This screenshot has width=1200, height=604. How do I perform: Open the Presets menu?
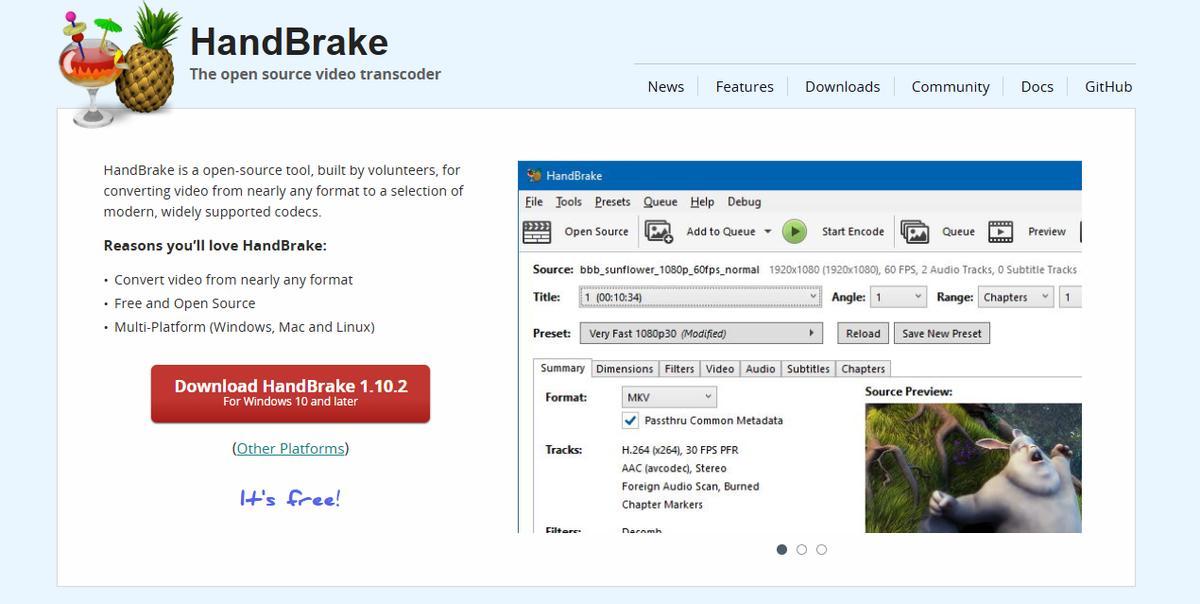pyautogui.click(x=612, y=202)
